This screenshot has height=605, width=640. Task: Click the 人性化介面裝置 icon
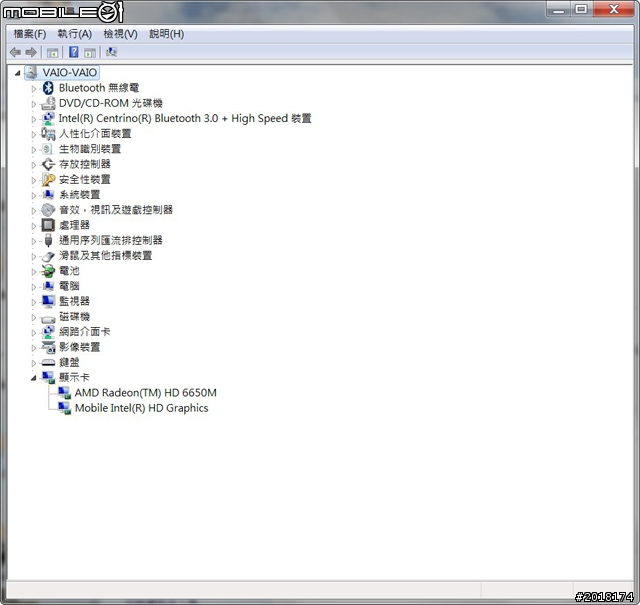[x=48, y=133]
